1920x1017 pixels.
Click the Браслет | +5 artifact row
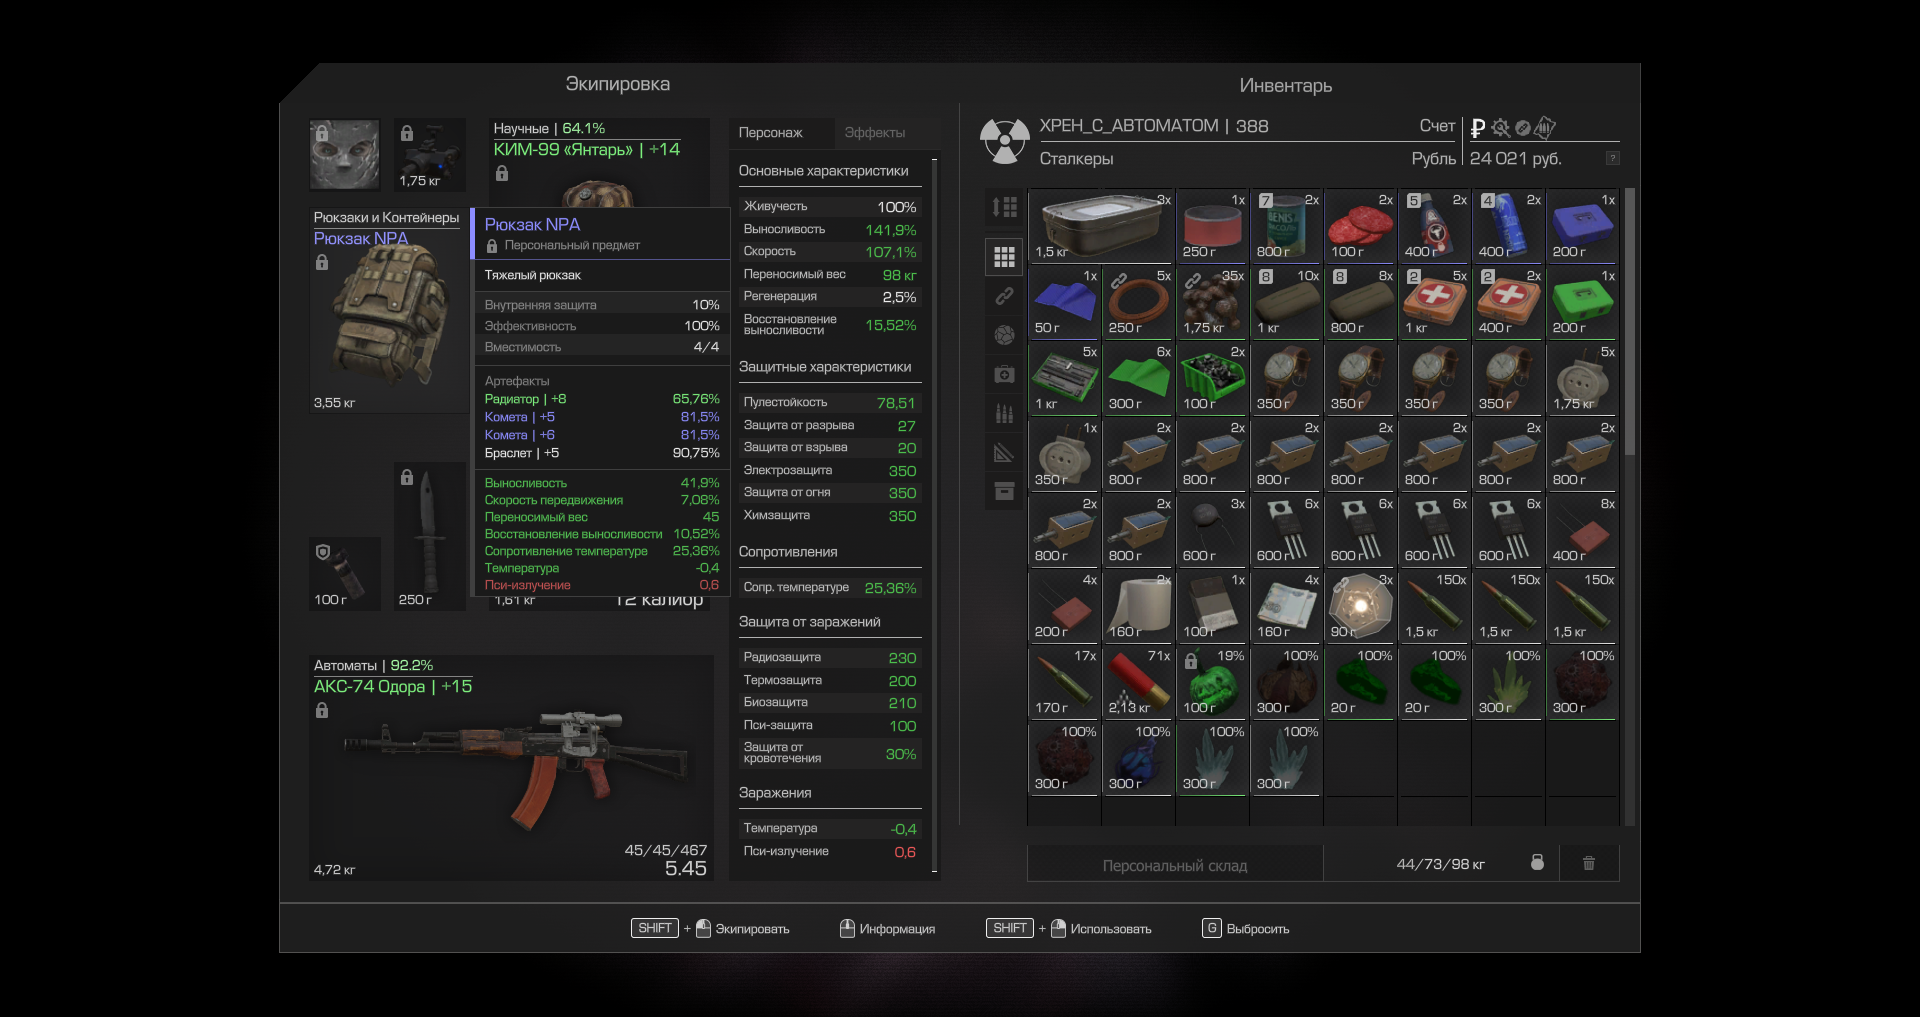click(x=602, y=453)
